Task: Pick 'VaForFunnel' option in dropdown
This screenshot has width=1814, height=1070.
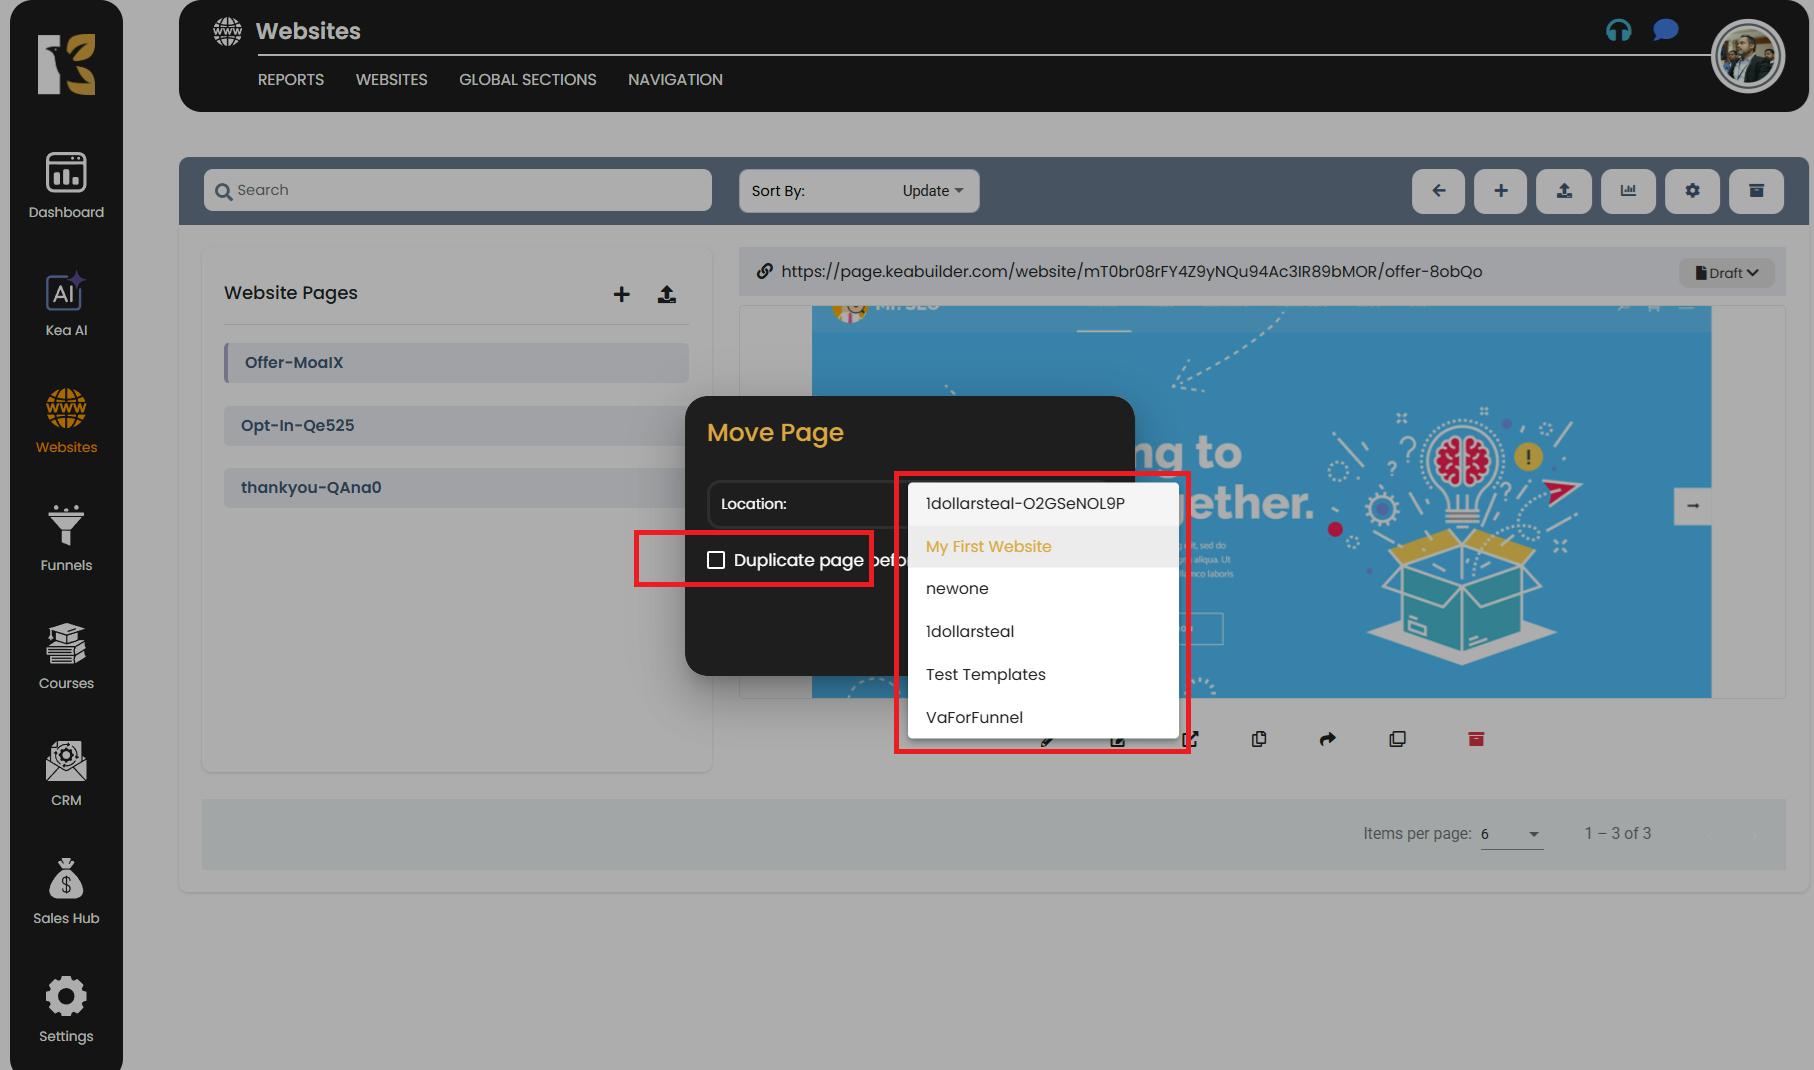Action: coord(974,717)
